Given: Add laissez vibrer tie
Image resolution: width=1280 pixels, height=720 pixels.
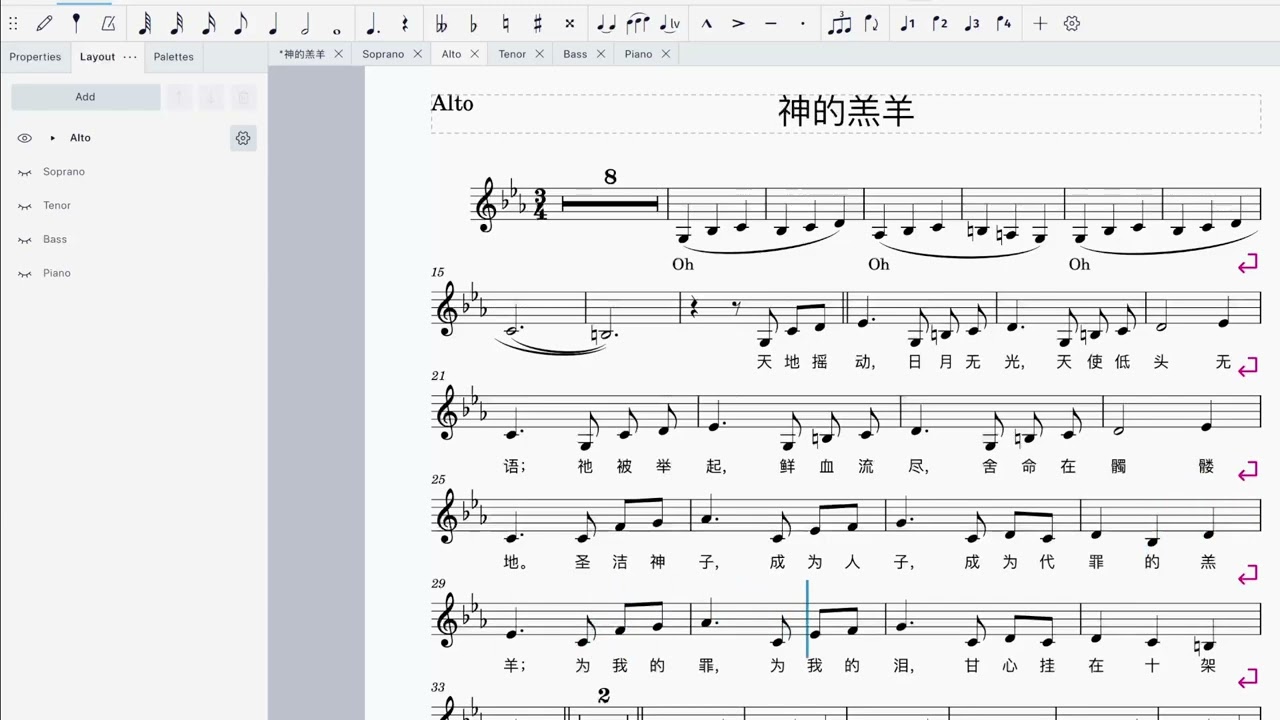Looking at the screenshot, I should tap(670, 23).
